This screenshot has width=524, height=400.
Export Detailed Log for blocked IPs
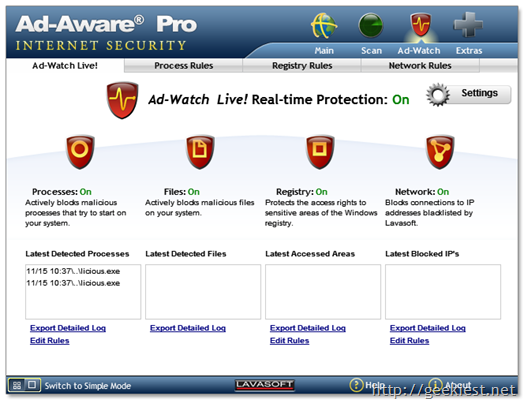[428, 328]
